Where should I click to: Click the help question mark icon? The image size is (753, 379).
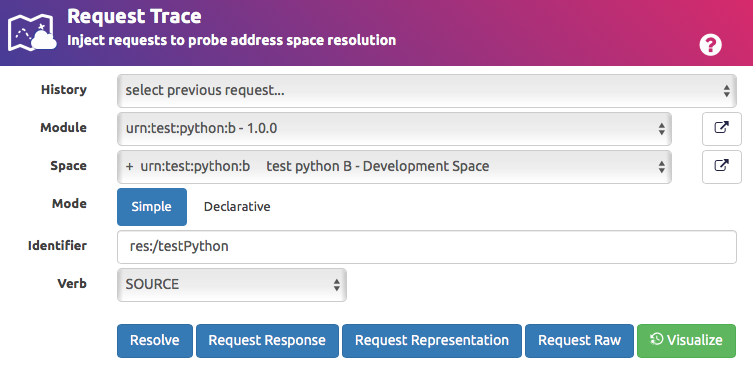(710, 45)
